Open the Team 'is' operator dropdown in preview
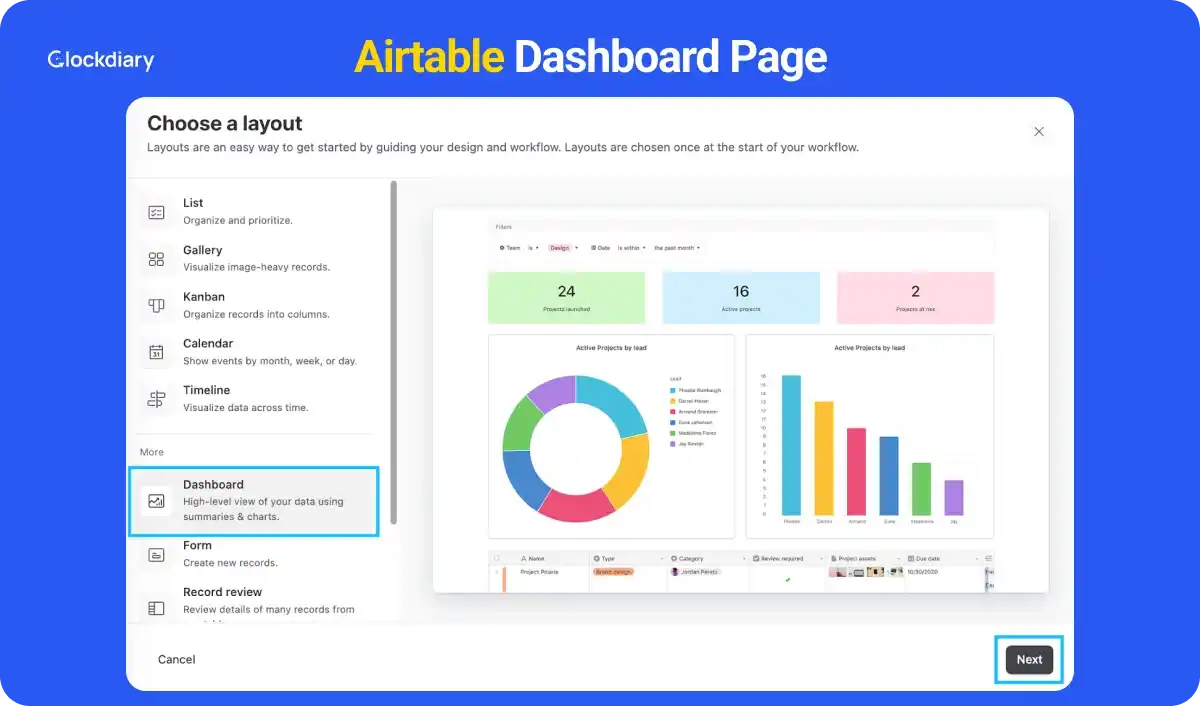This screenshot has width=1200, height=706. click(x=534, y=247)
